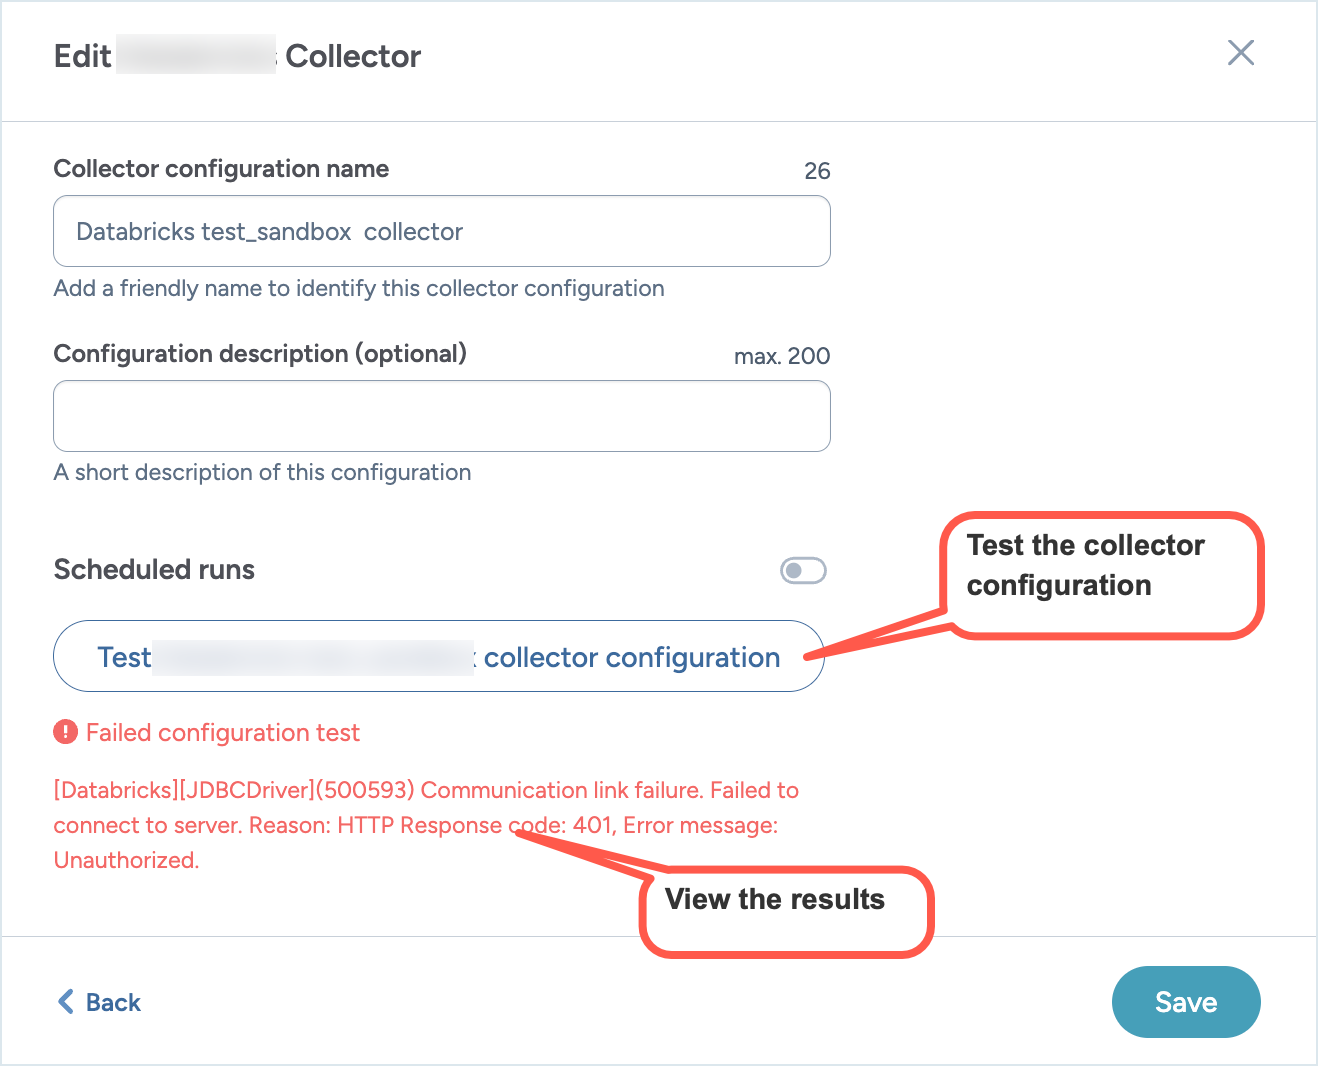
Task: Click the 'Failed configuration test' message
Action: point(222,733)
